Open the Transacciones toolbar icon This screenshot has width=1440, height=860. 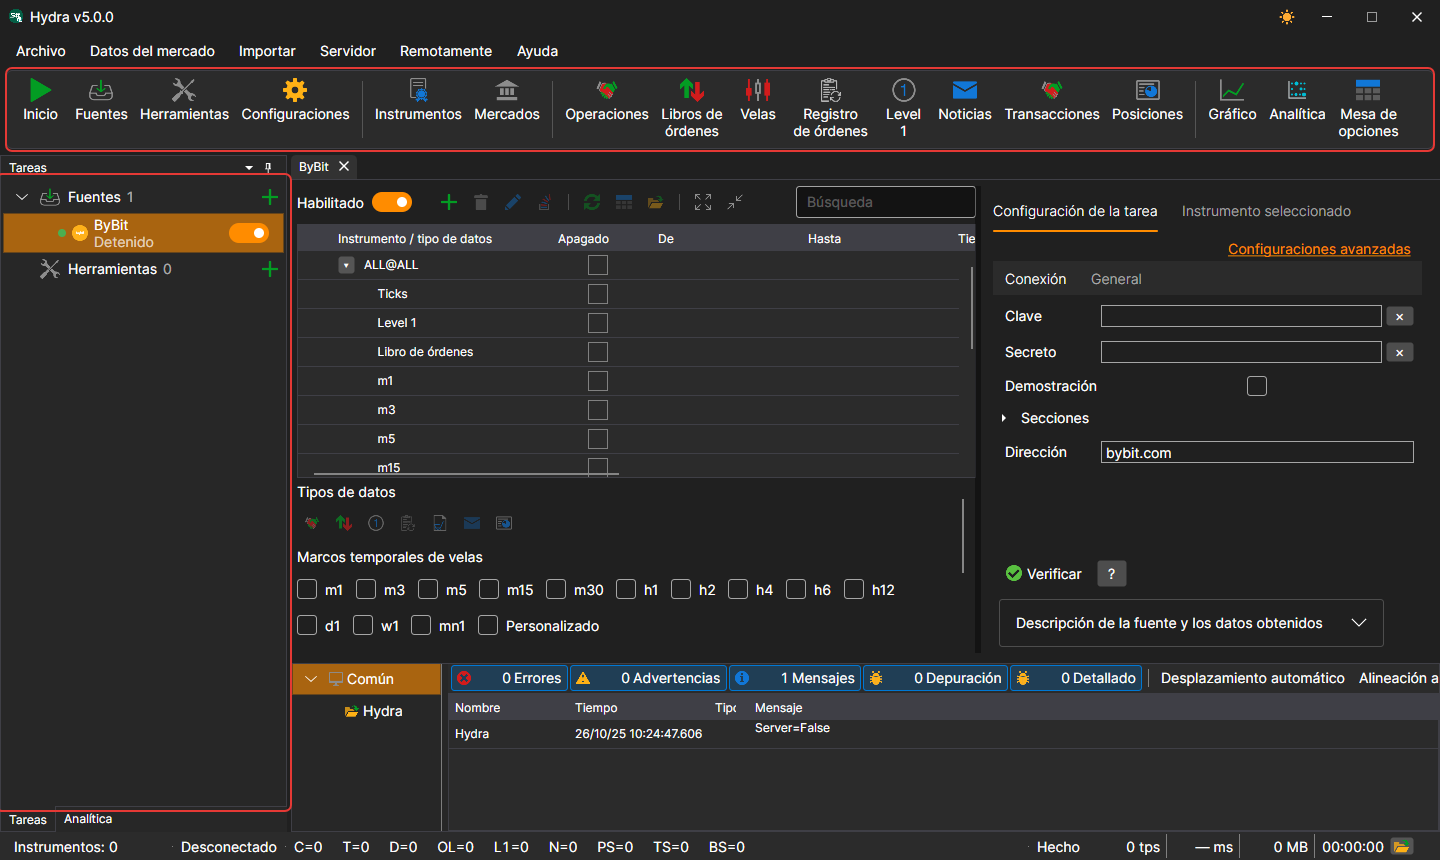click(x=1052, y=90)
